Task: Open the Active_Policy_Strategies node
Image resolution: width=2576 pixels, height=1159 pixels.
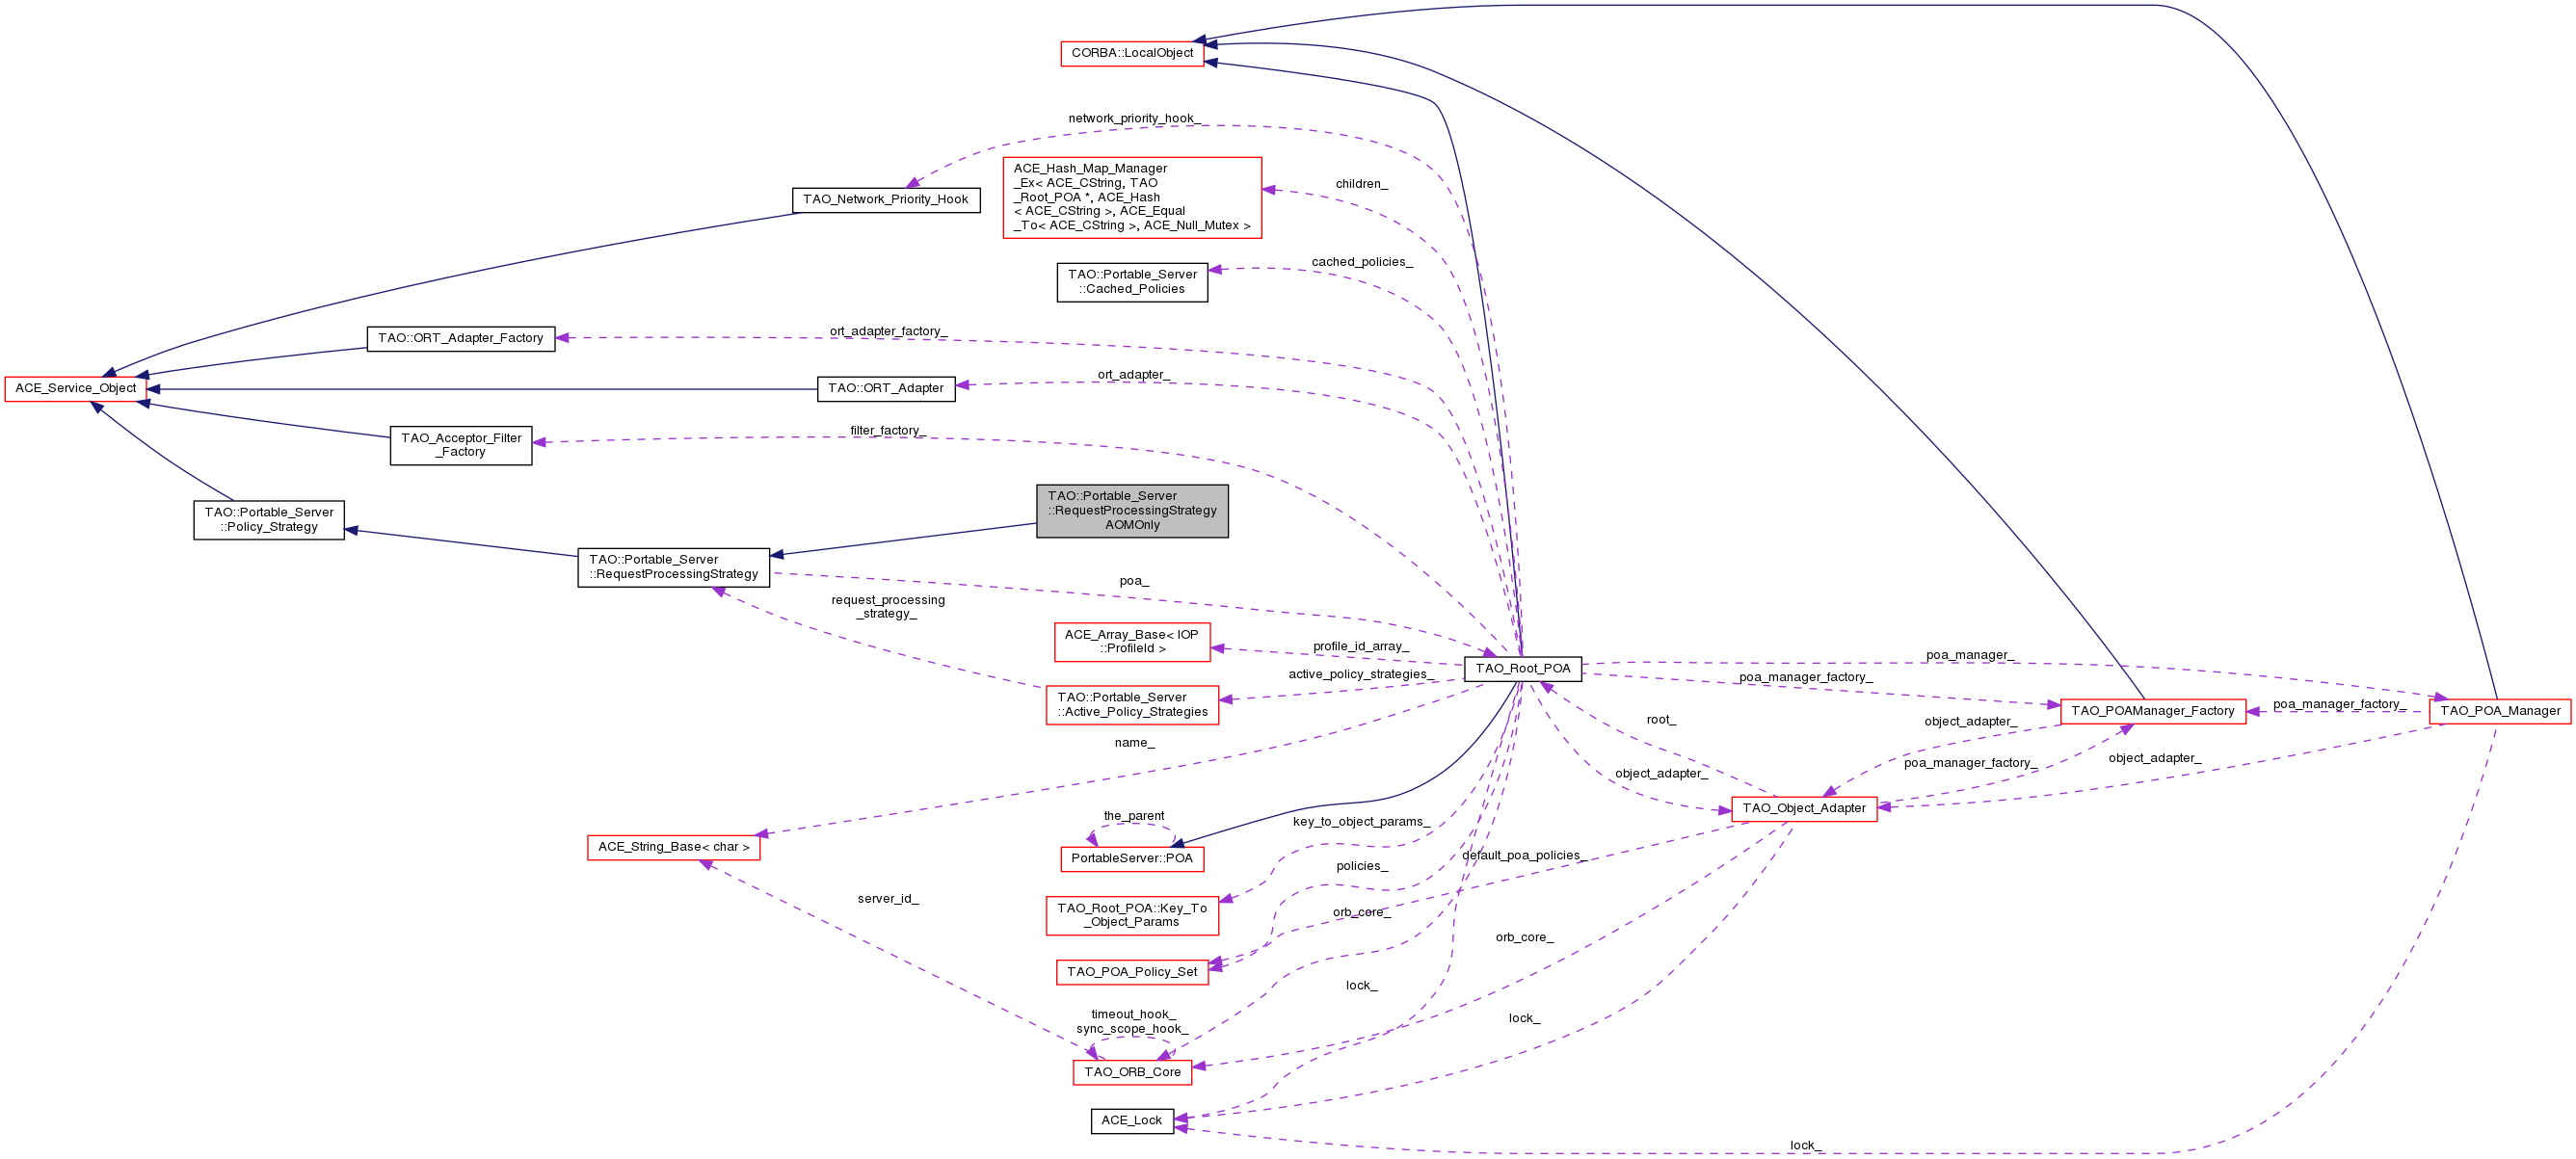Action: tap(1131, 705)
